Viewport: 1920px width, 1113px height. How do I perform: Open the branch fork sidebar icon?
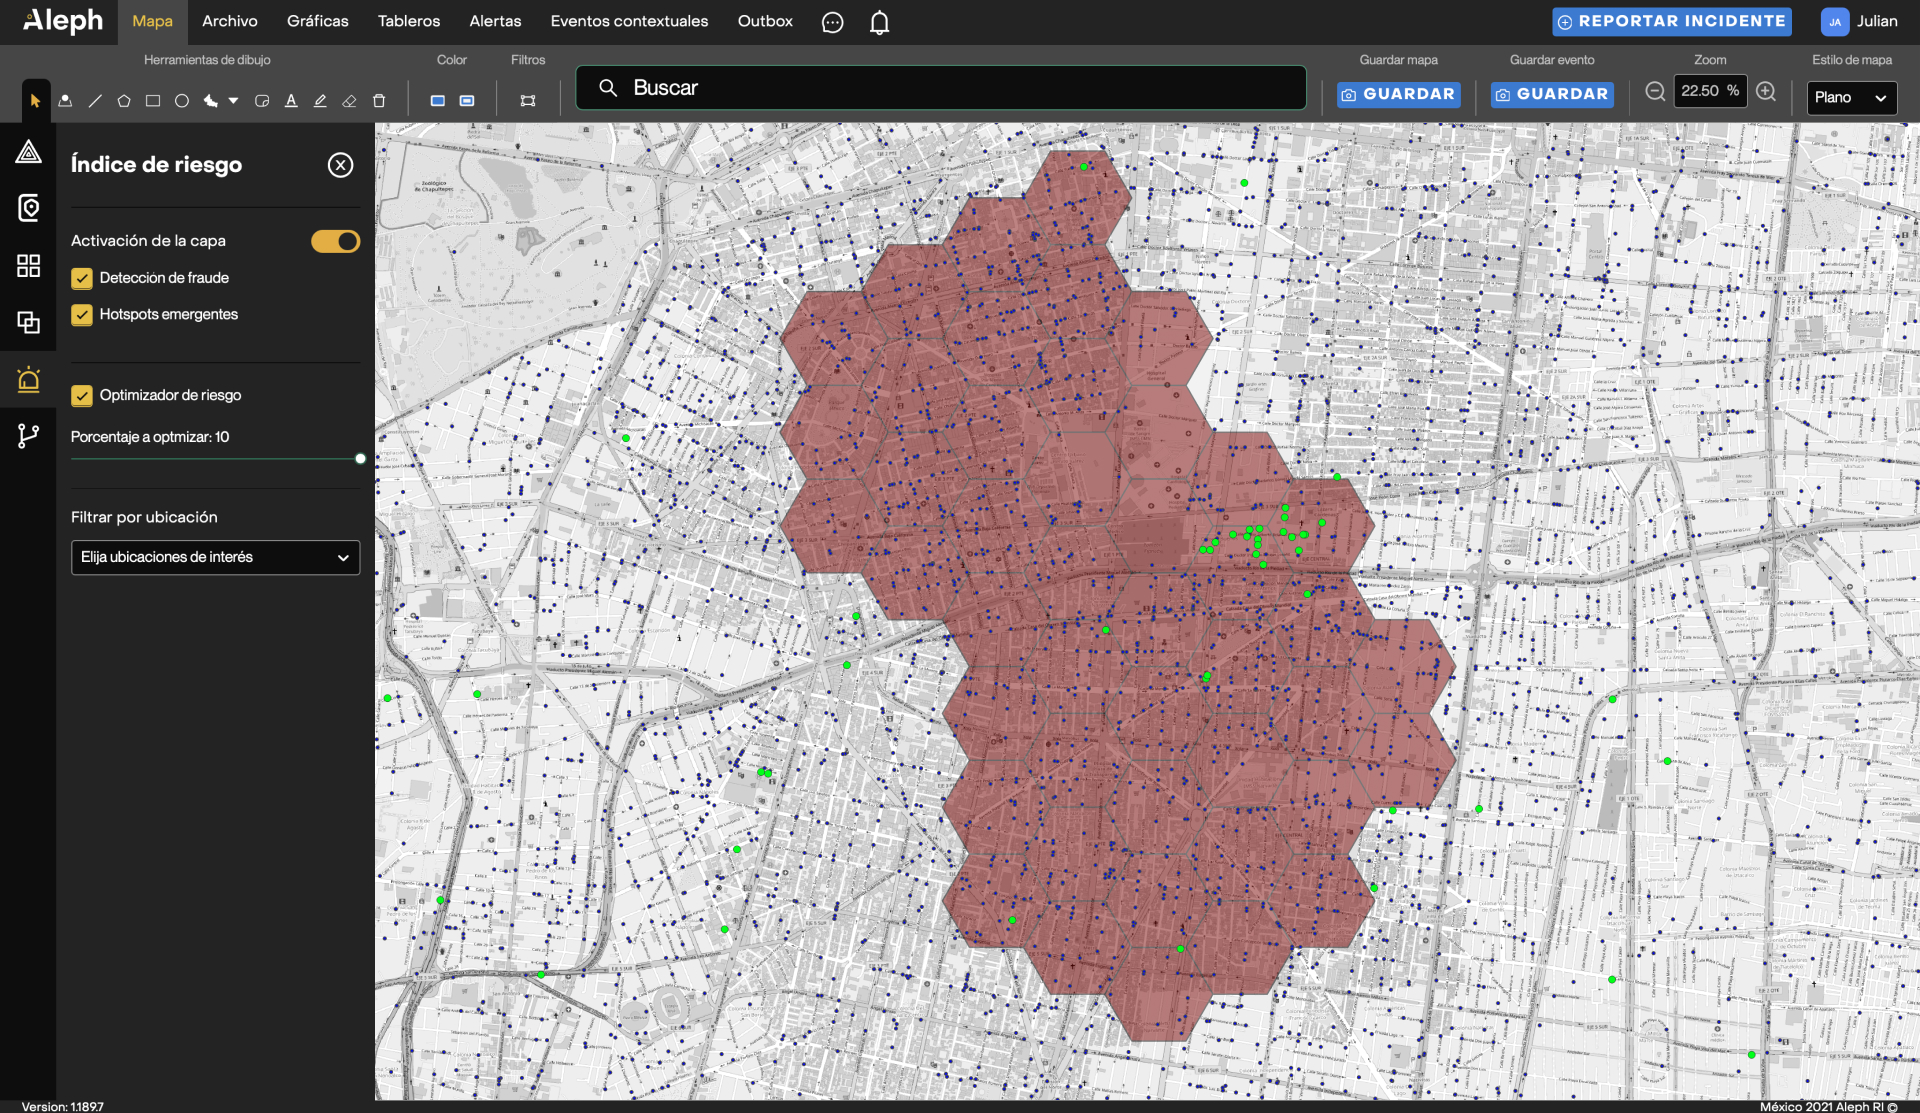28,436
